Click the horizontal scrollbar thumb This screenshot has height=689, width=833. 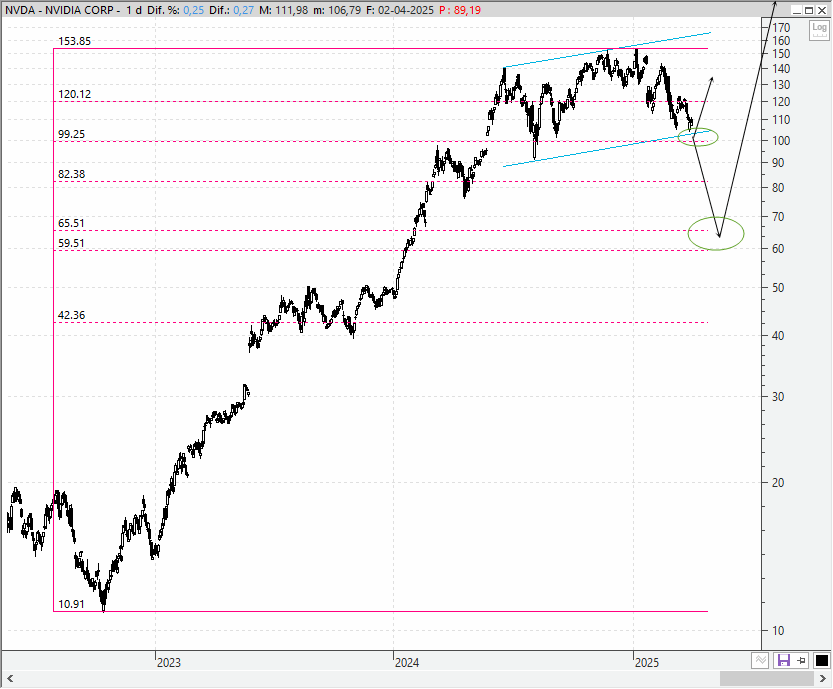(x=767, y=678)
